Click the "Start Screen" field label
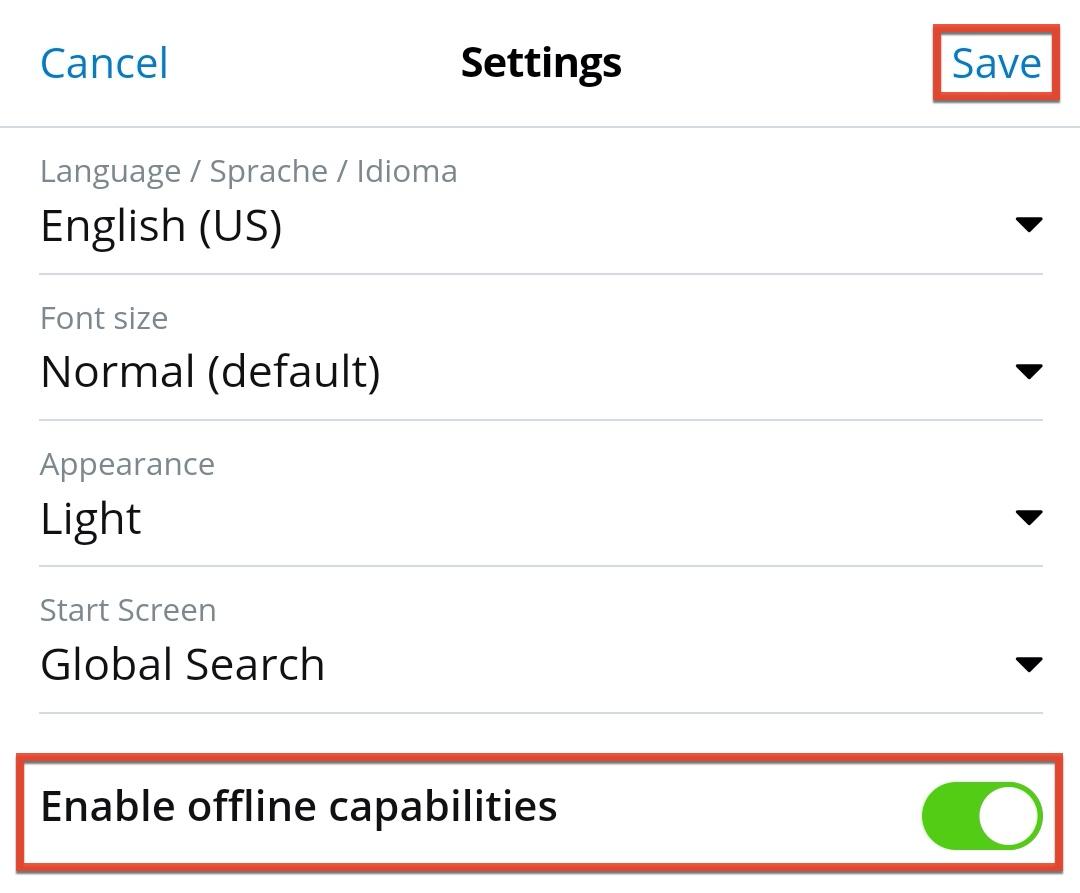Image resolution: width=1080 pixels, height=893 pixels. click(128, 610)
